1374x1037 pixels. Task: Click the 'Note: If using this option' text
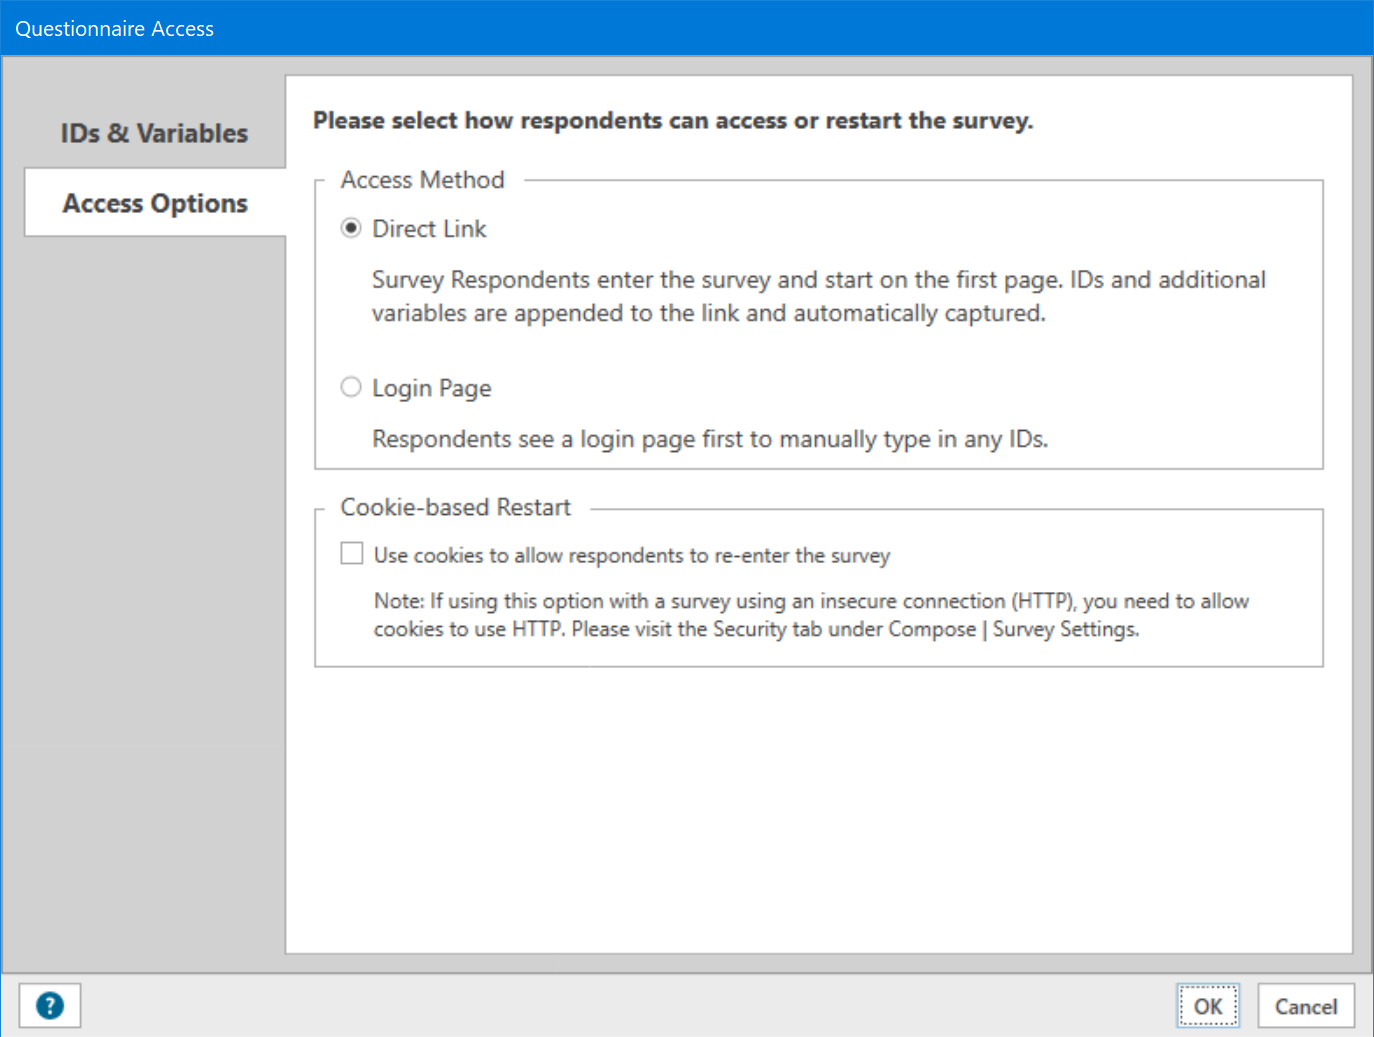pyautogui.click(x=811, y=615)
